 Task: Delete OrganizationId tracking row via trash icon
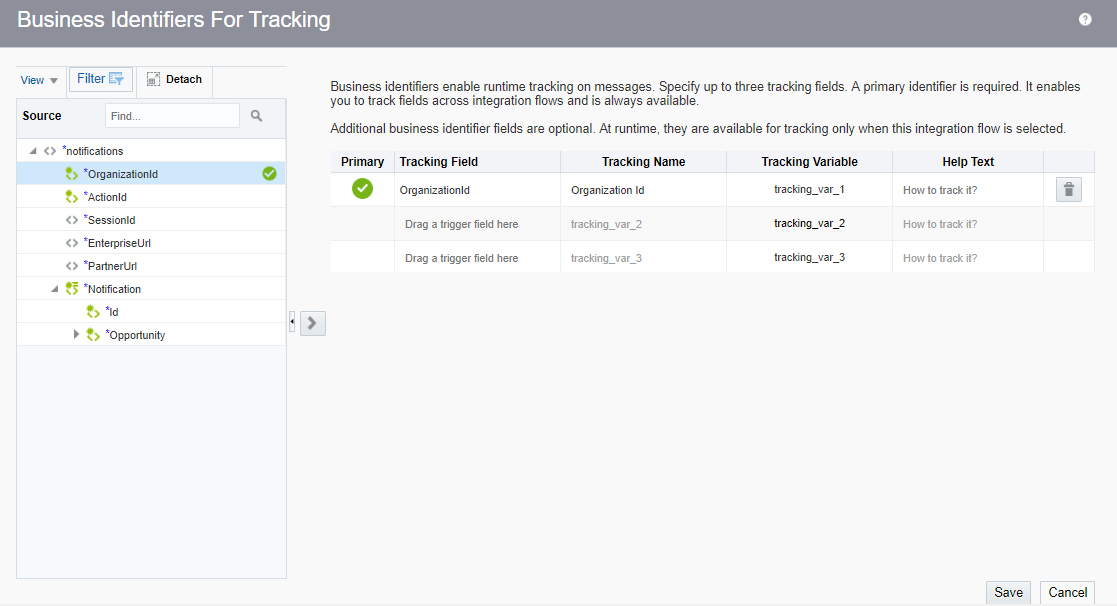1069,189
